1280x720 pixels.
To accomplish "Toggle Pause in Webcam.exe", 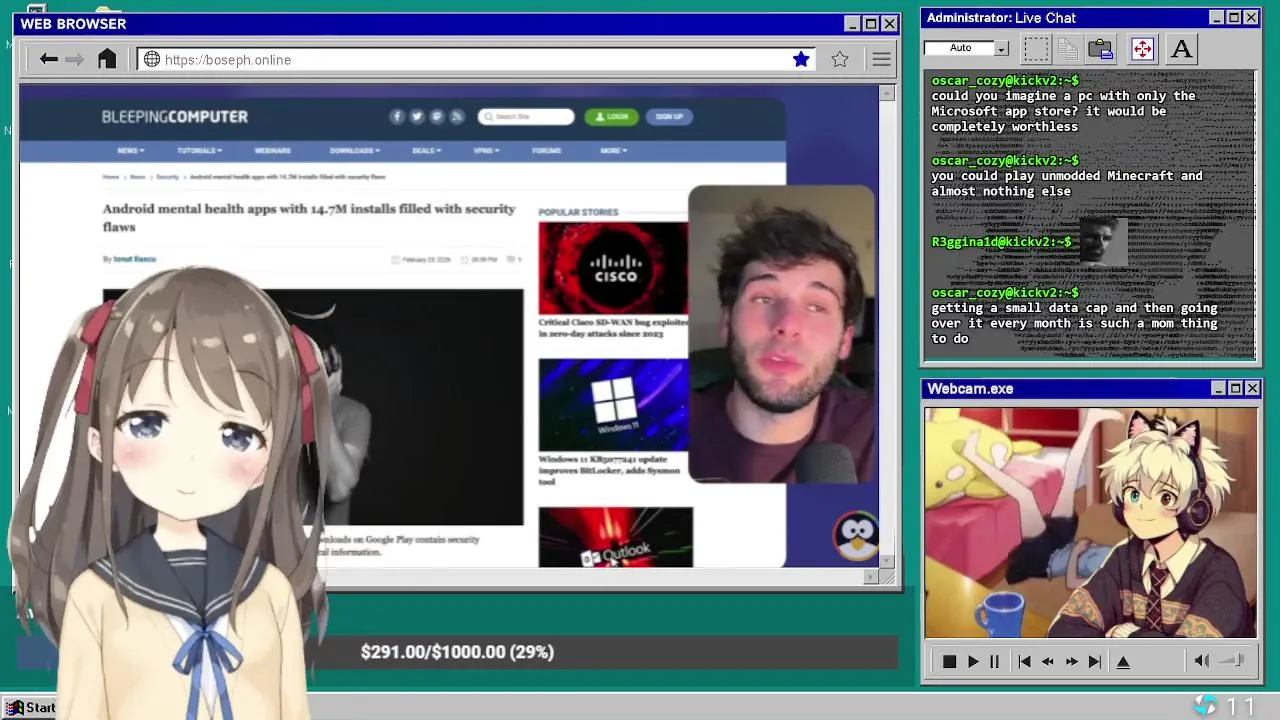I will coord(994,661).
